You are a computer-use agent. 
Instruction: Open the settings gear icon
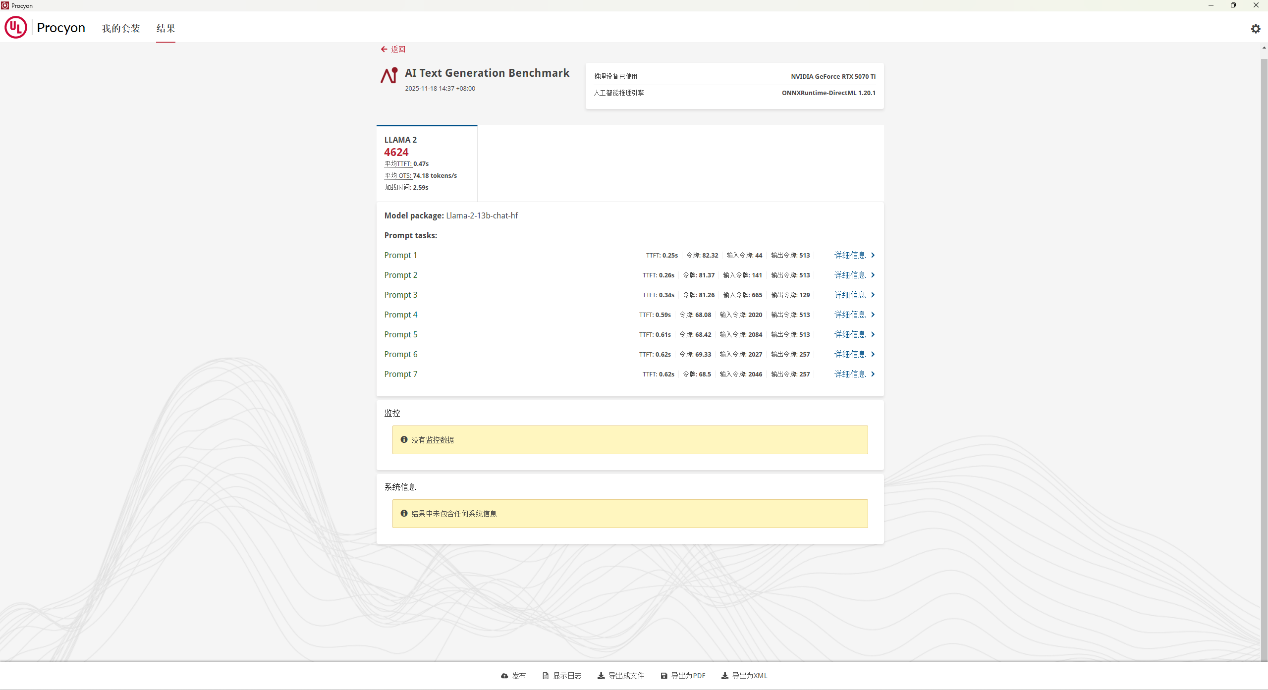(1256, 29)
